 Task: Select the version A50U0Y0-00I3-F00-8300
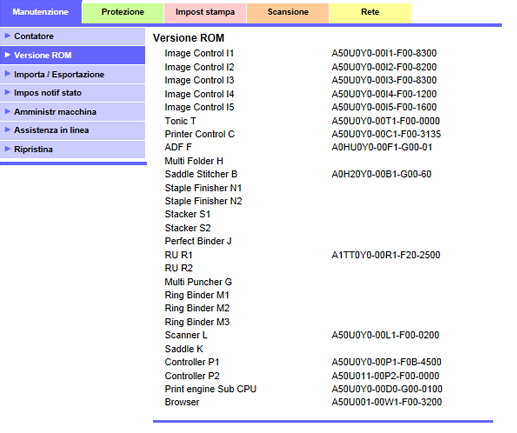click(x=384, y=80)
